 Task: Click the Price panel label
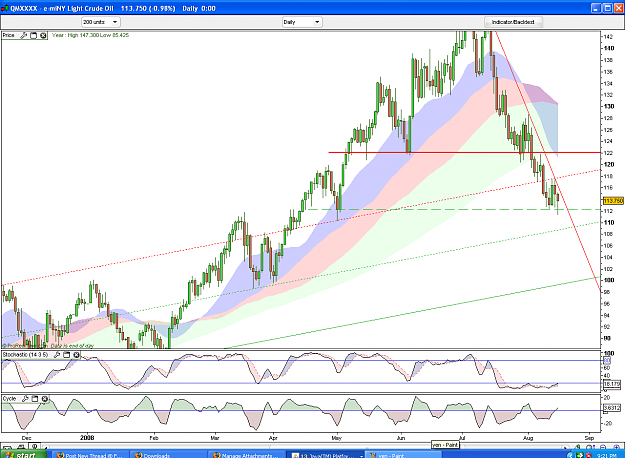point(8,35)
